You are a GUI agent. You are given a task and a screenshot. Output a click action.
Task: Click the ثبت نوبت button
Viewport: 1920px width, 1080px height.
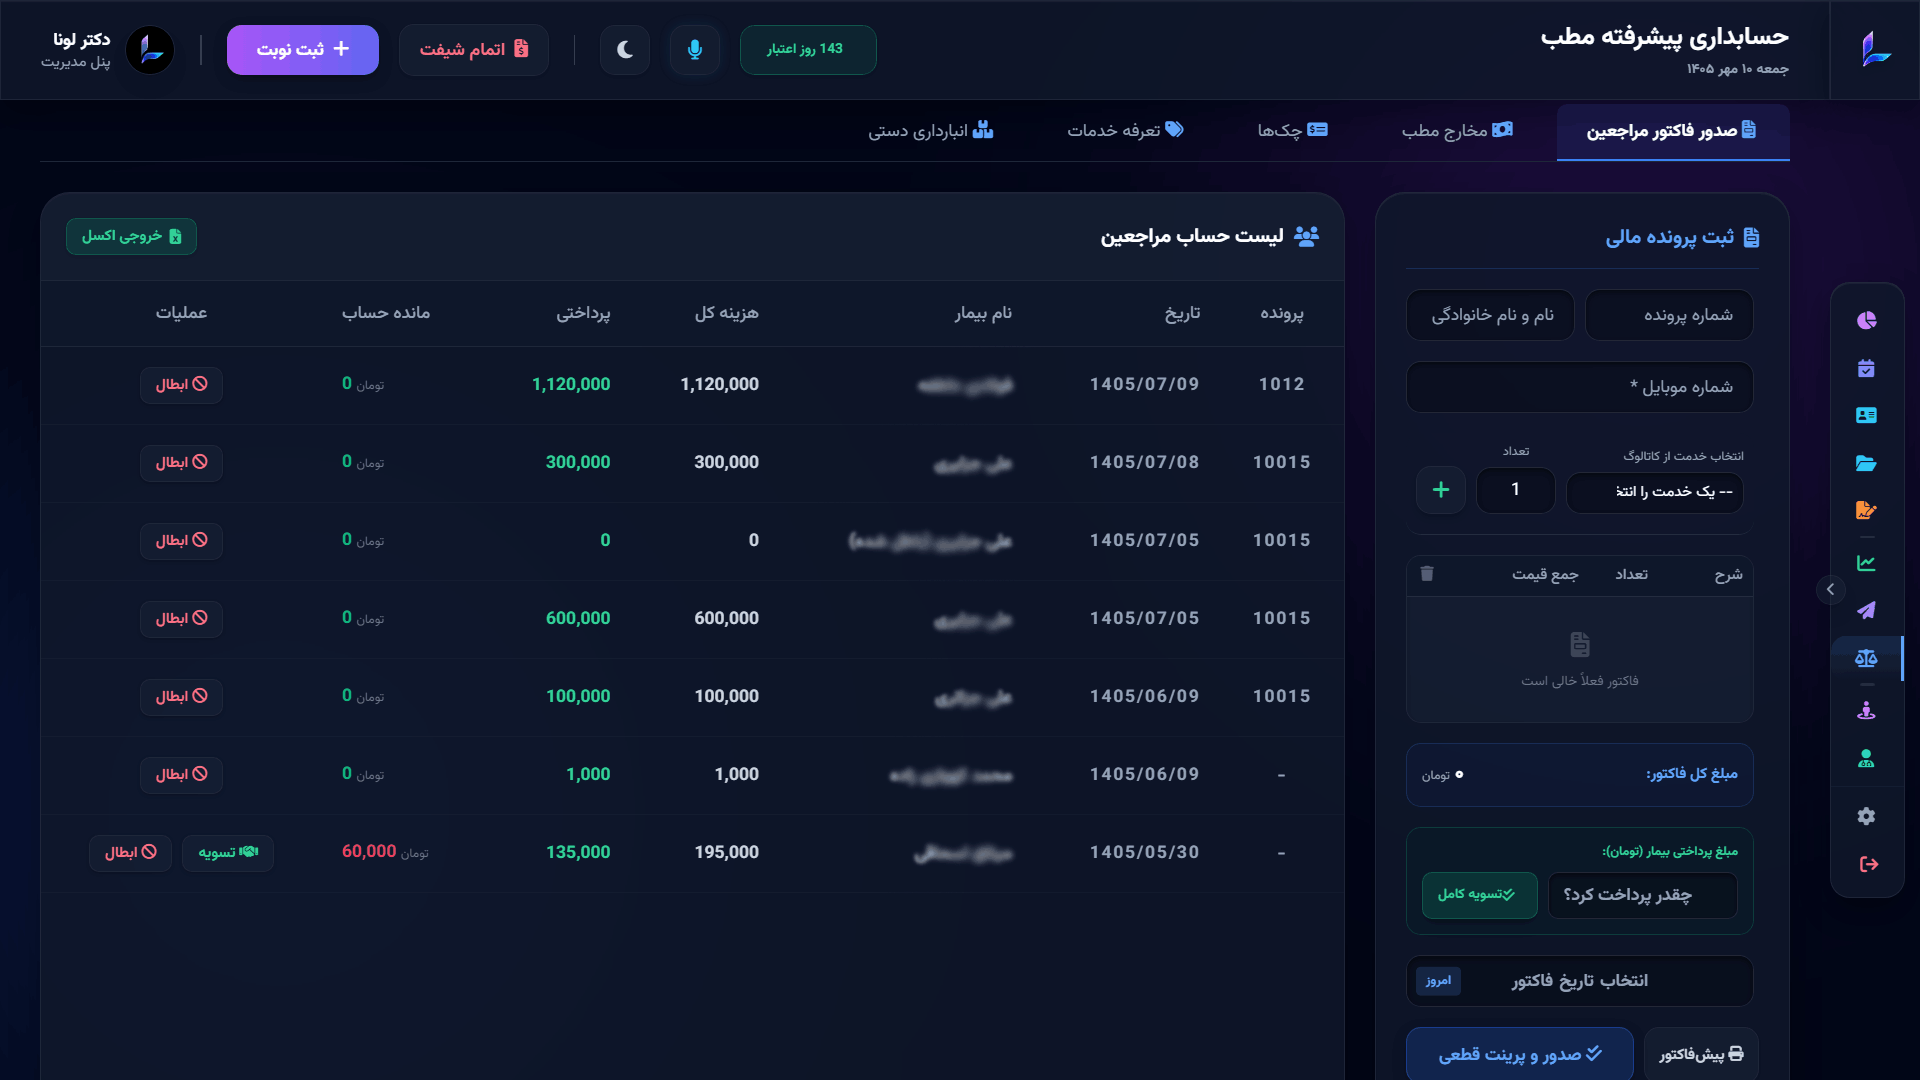tap(303, 50)
